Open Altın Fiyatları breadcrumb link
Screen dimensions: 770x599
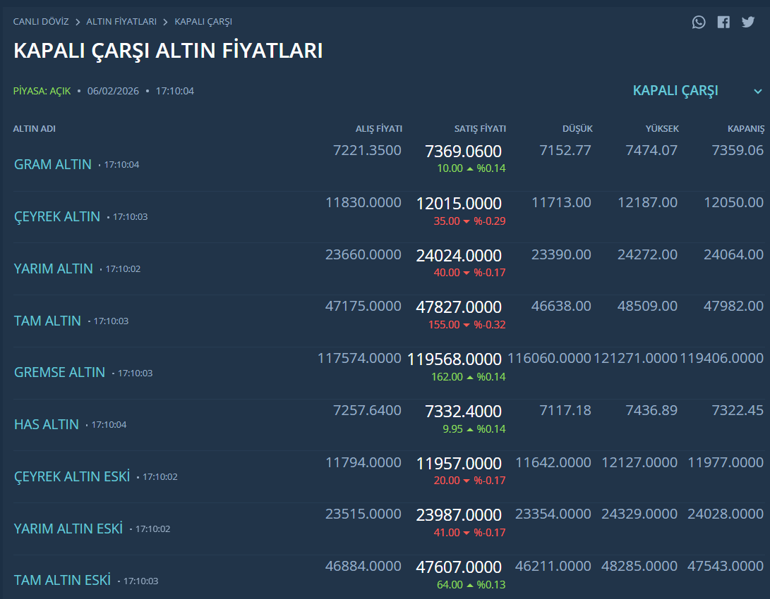coord(121,21)
